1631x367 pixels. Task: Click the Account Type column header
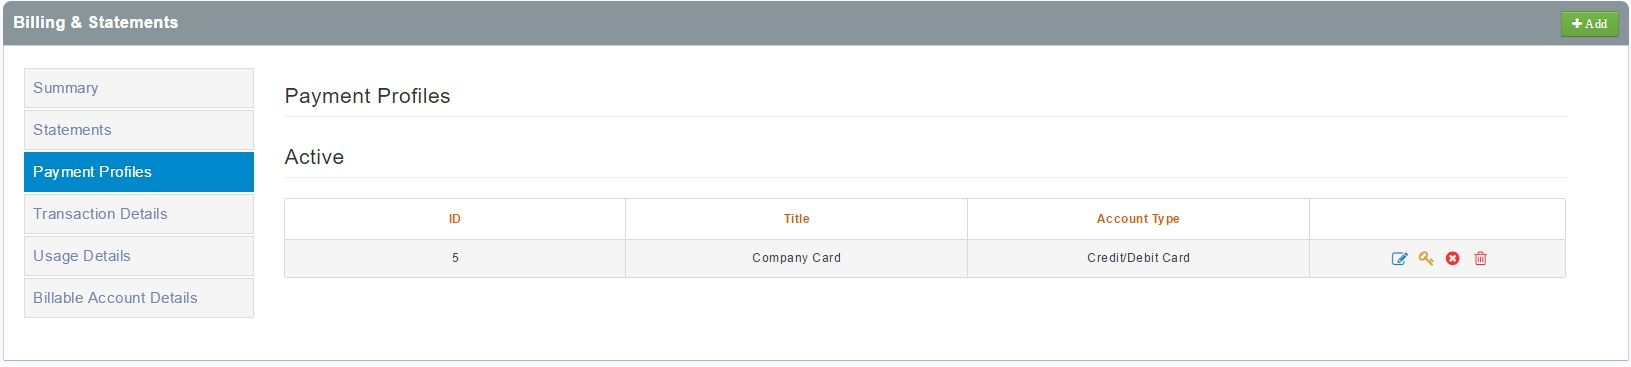point(1138,219)
